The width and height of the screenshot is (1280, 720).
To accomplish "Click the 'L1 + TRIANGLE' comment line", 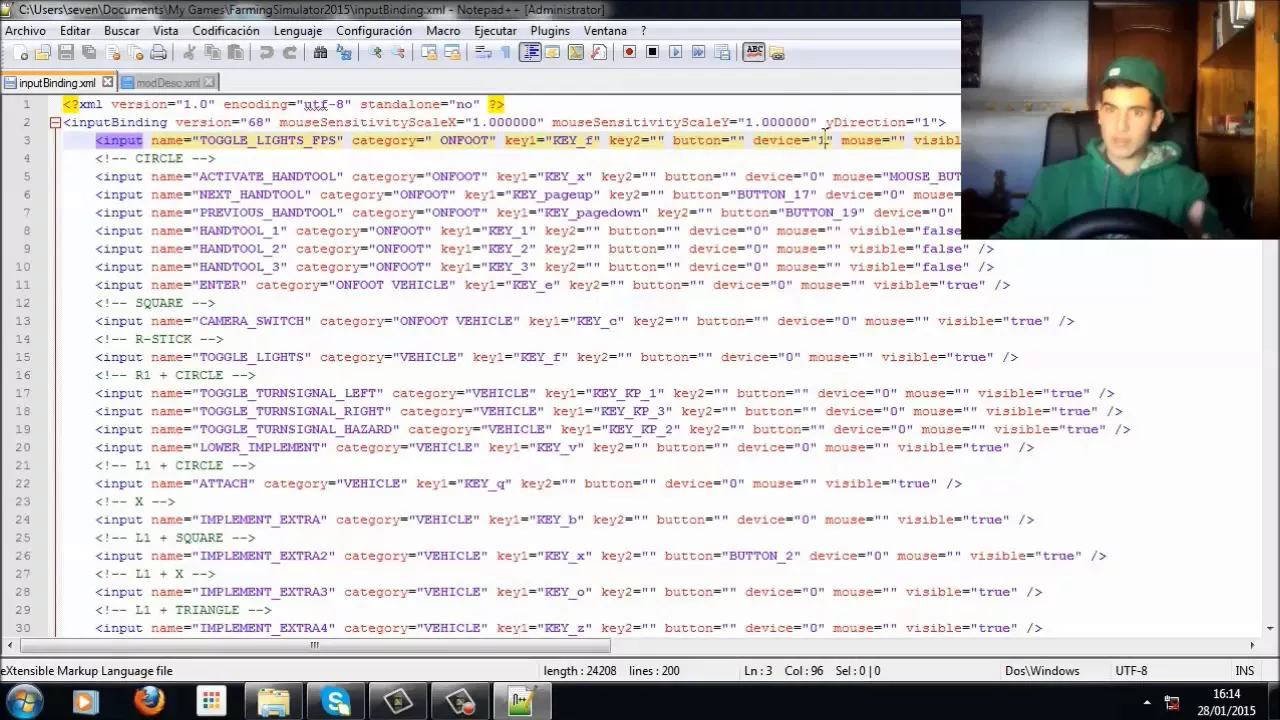I will coord(183,610).
